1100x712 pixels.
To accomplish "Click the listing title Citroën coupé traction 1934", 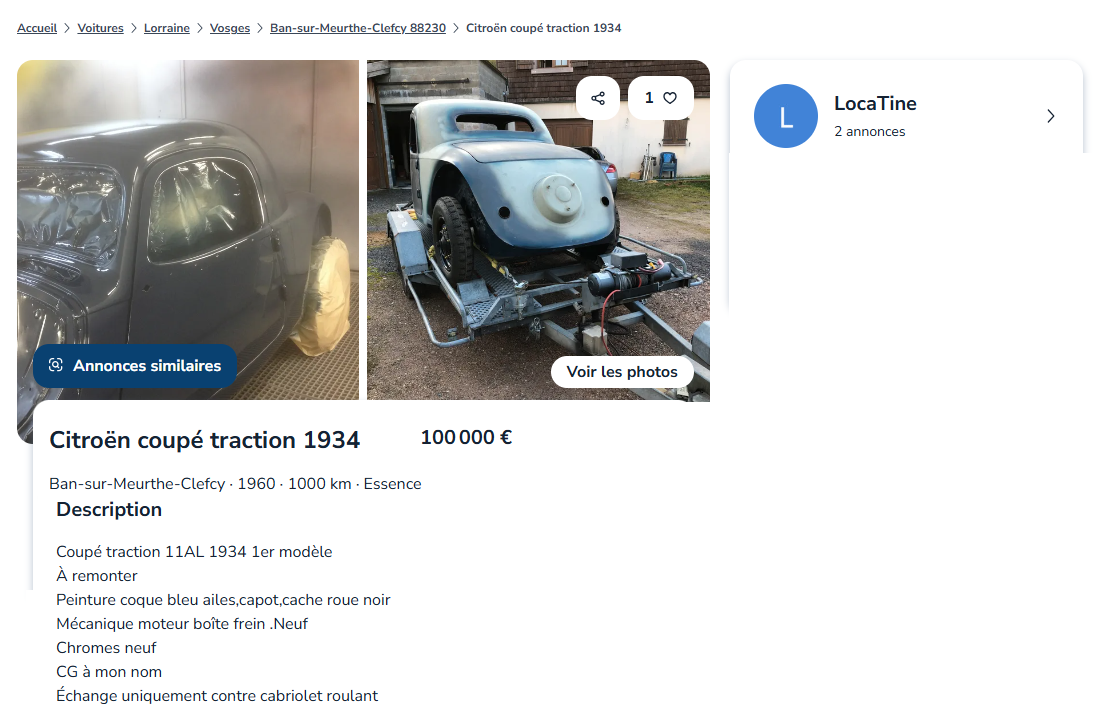I will point(204,440).
